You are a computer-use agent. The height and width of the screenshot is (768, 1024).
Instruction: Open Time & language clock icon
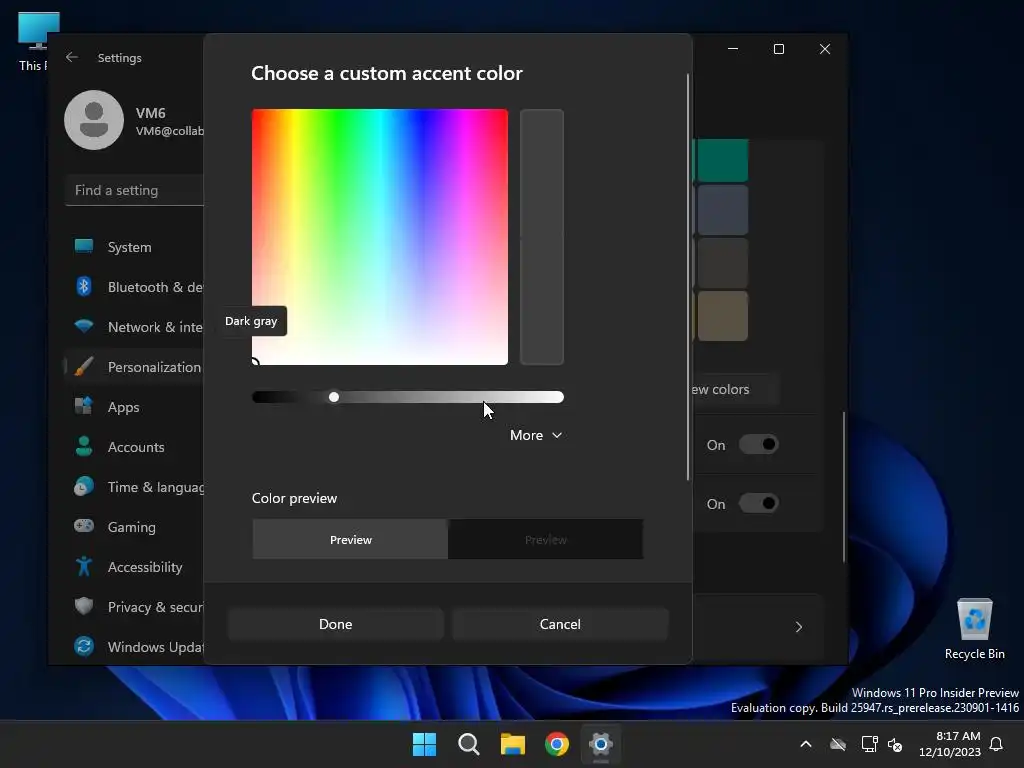click(84, 487)
